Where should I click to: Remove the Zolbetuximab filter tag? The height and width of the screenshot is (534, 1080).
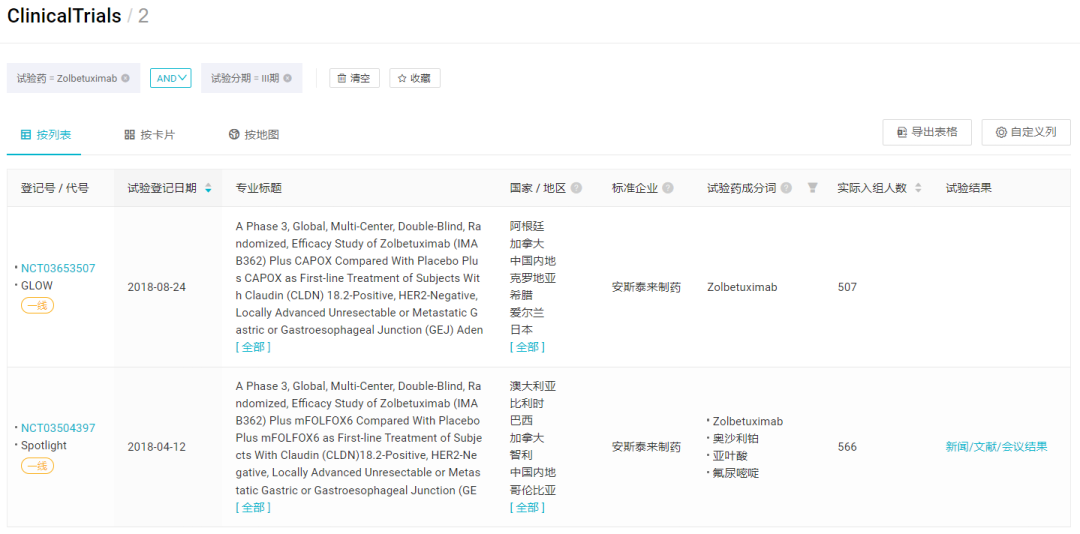(x=125, y=78)
